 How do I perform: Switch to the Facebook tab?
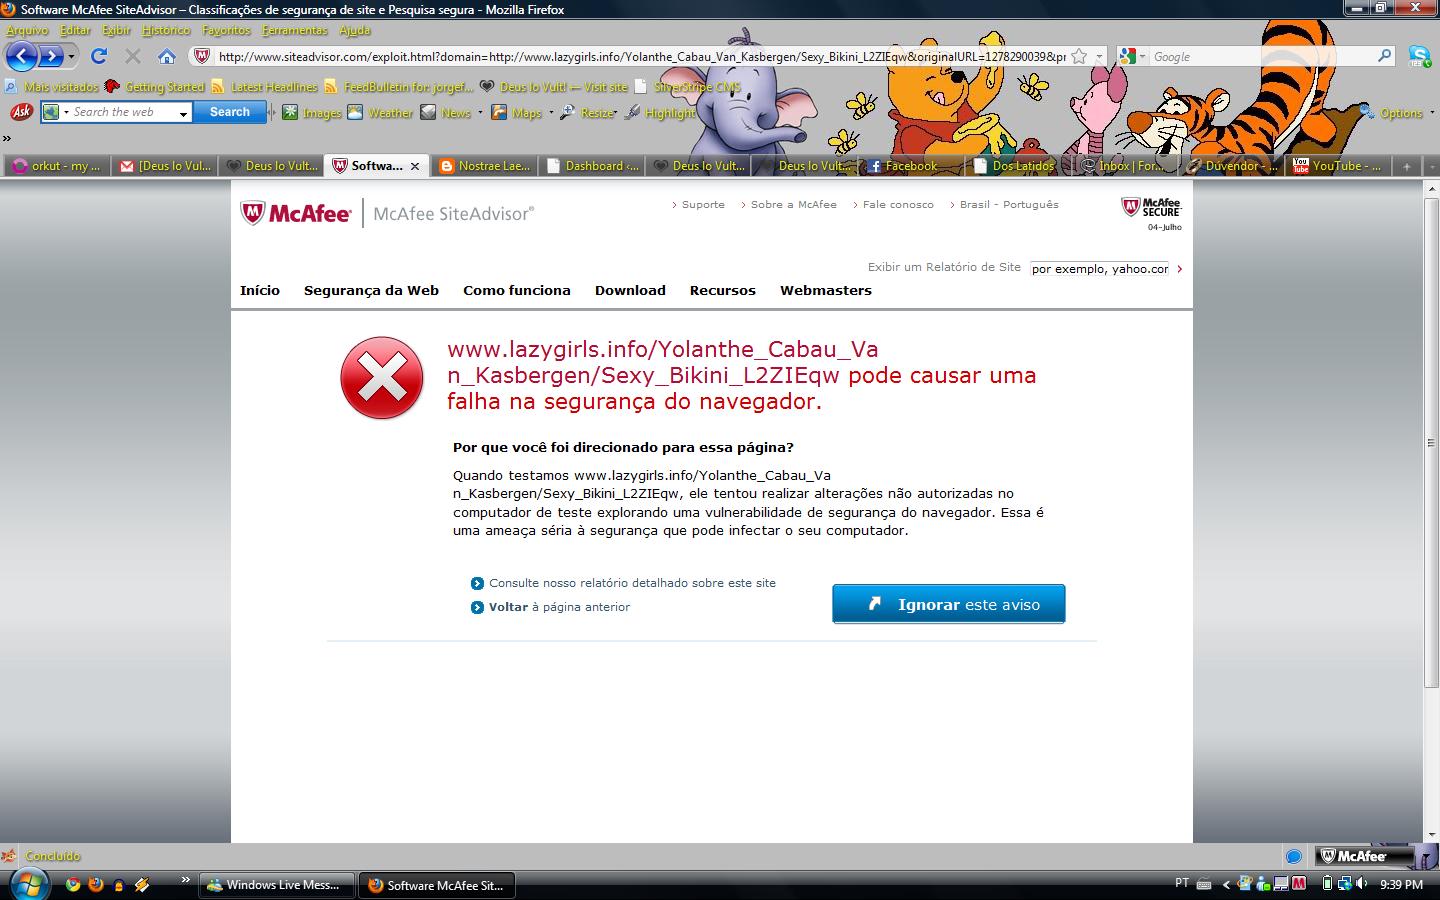click(912, 166)
